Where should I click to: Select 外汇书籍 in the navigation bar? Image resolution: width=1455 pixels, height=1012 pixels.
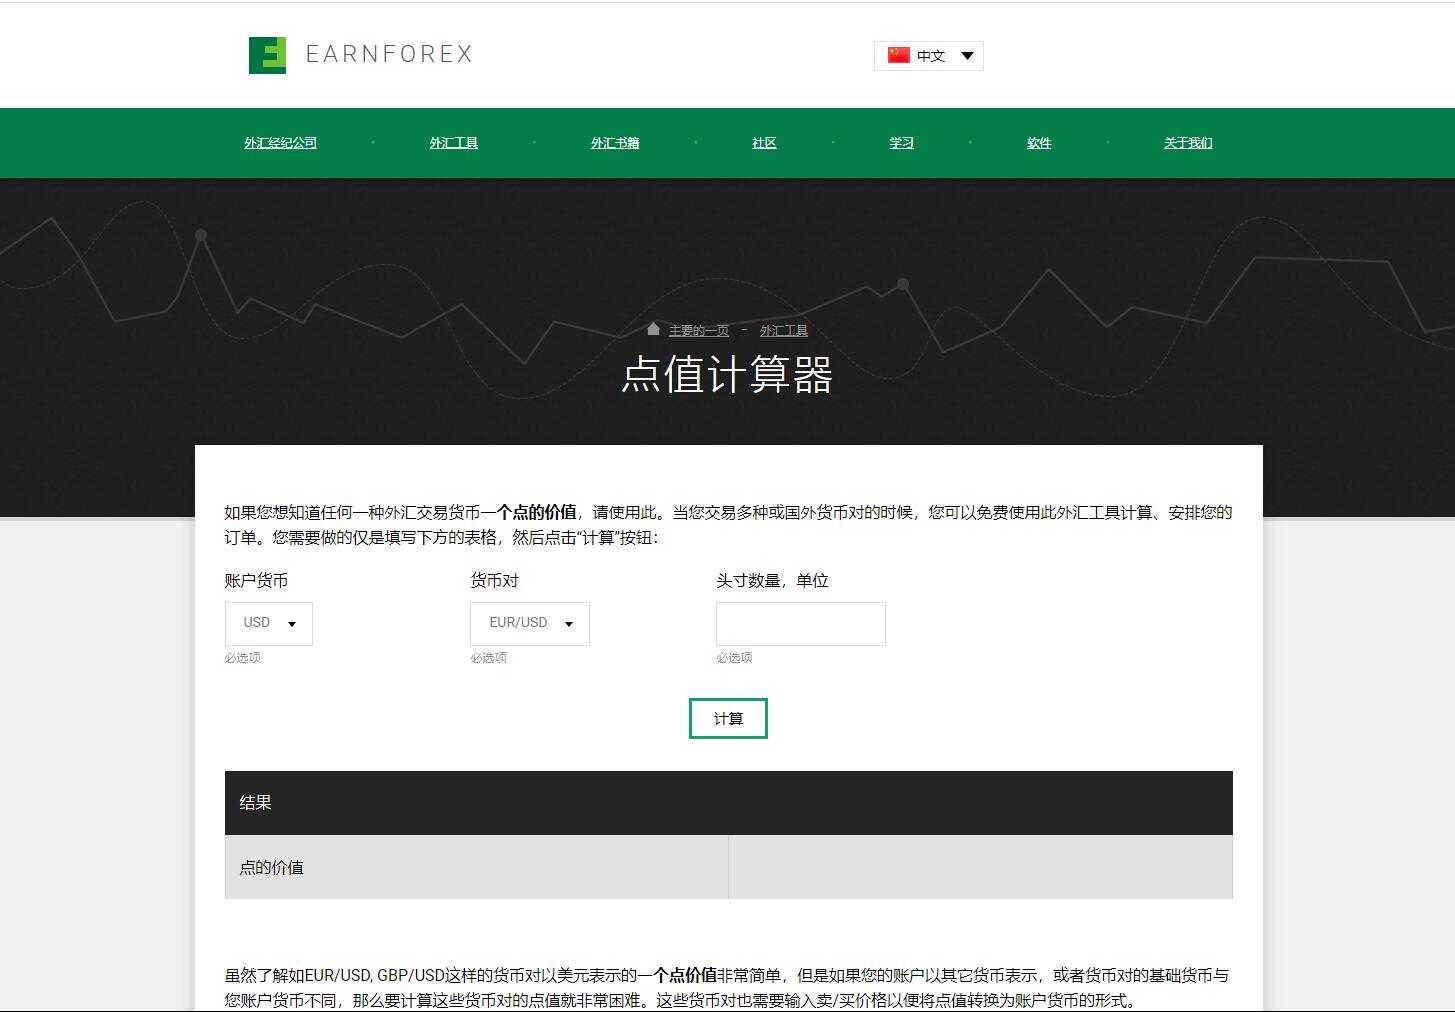pos(614,143)
